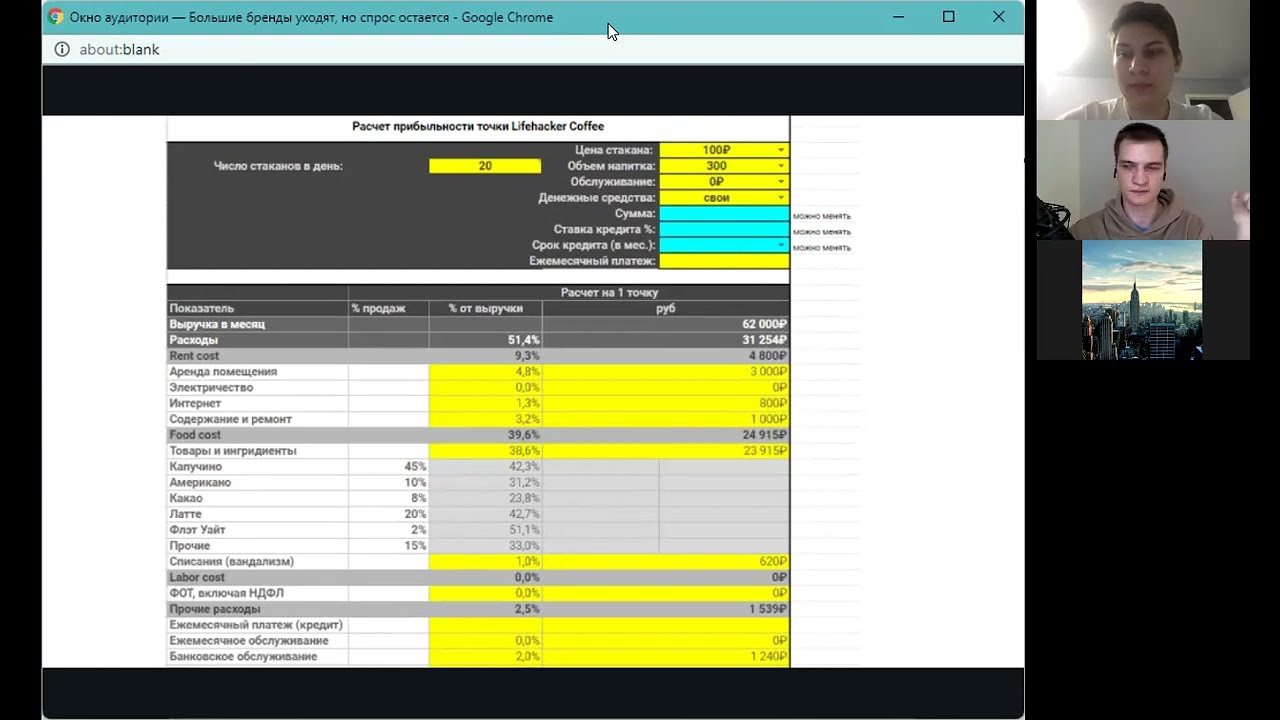Click the Food cost row label
This screenshot has height=720, width=1280.
(x=195, y=435)
